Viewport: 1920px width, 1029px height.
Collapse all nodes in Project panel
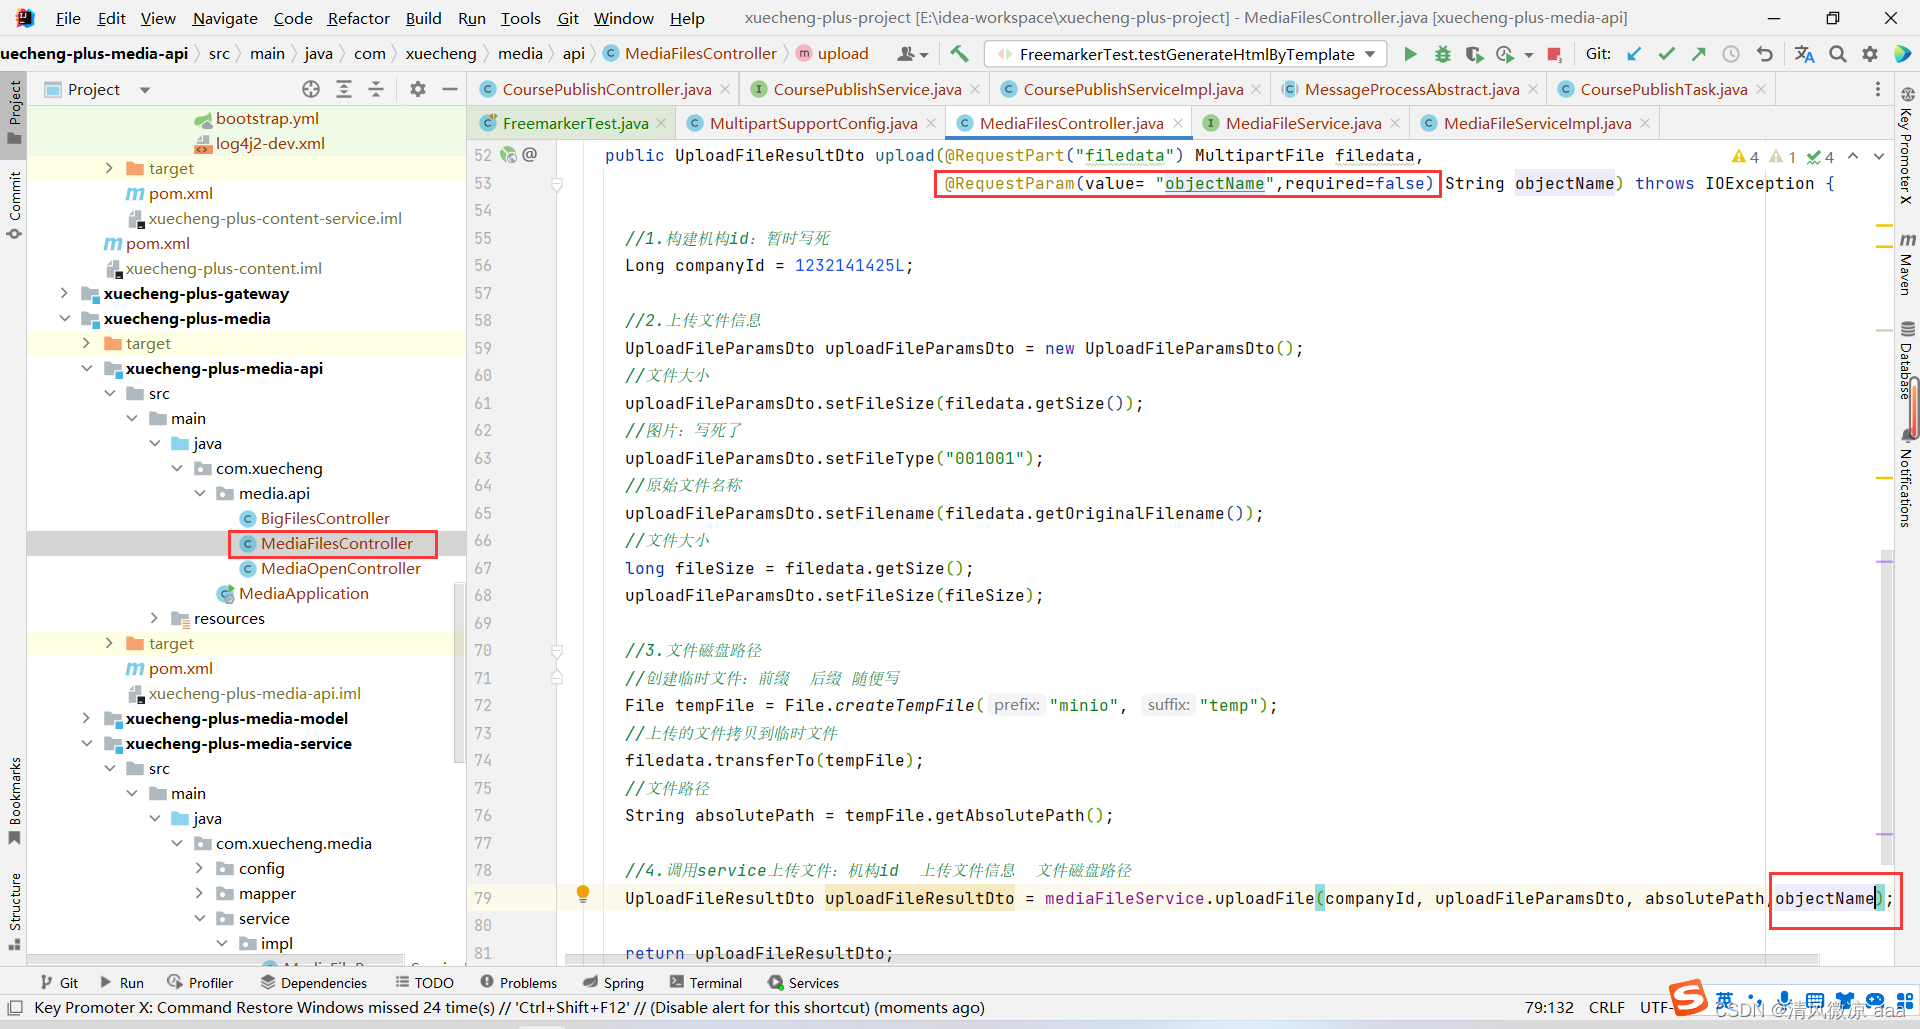tap(376, 89)
